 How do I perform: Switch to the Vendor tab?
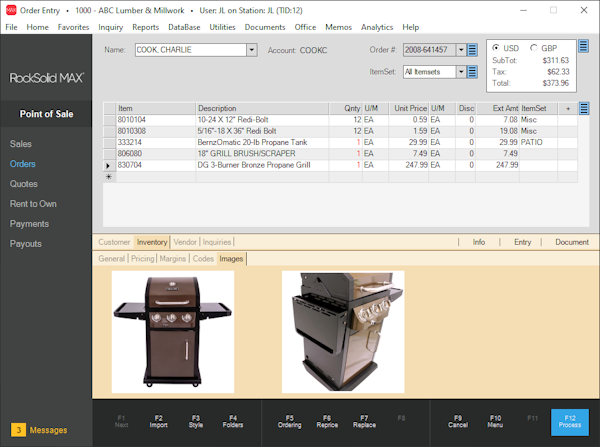point(185,242)
